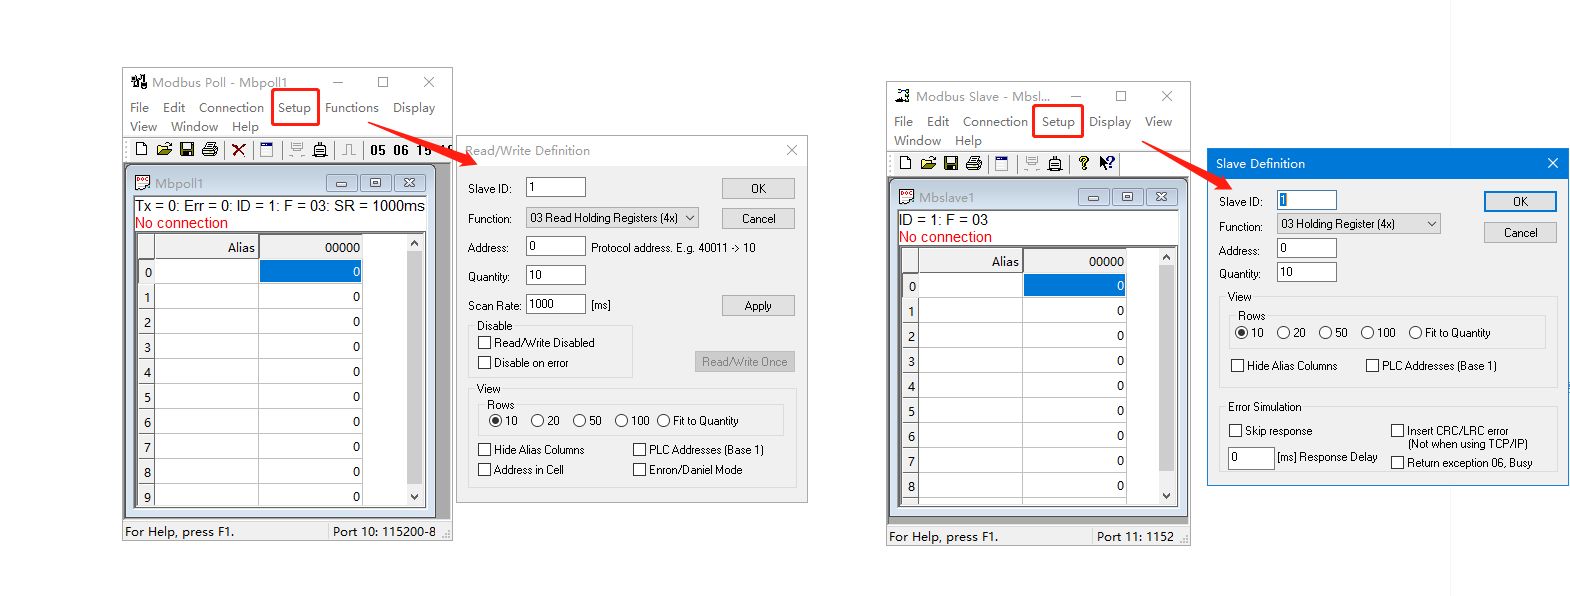Click OK in the Slave Definition dialog

(x=1519, y=202)
